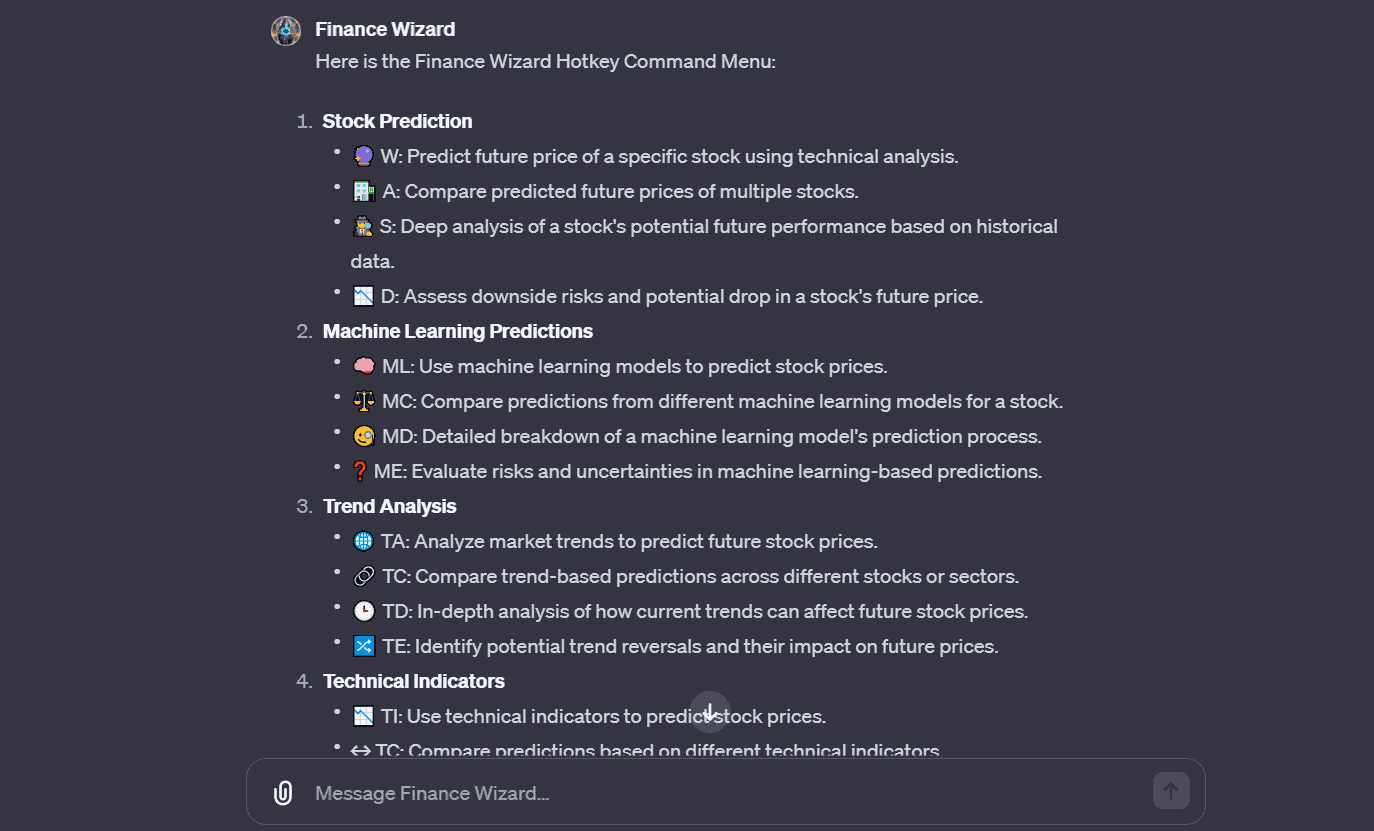1374x831 pixels.
Task: Click the paperclip attach file icon
Action: [x=283, y=793]
